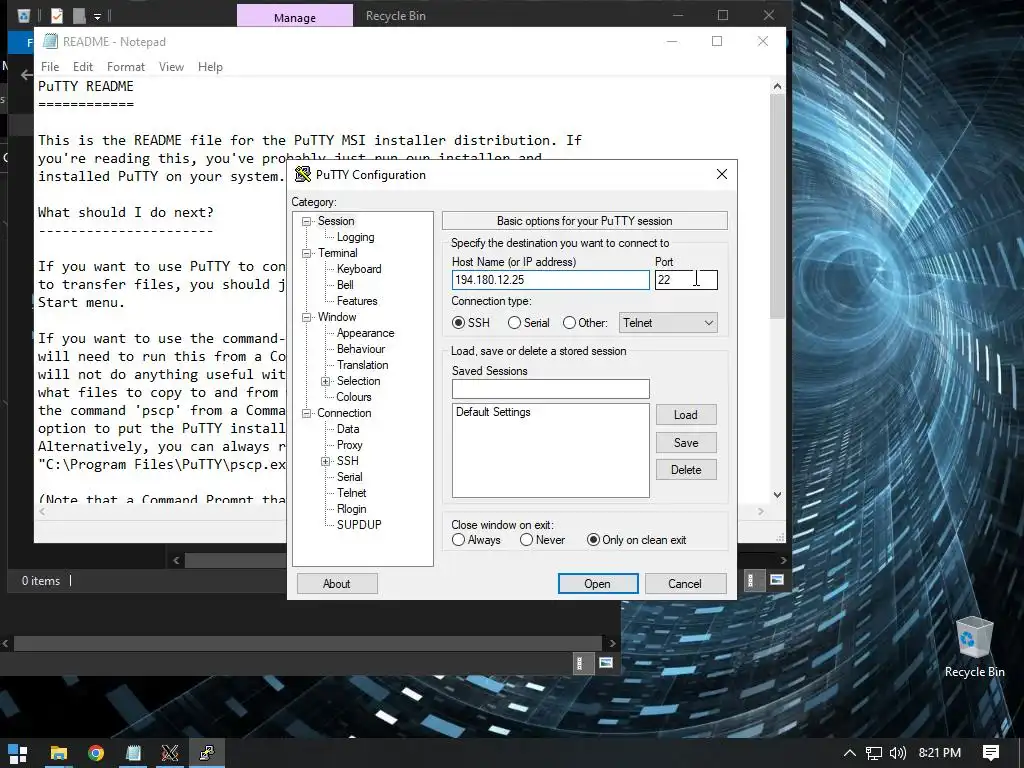Select Bell in the category tree
Viewport: 1024px width, 768px height.
coord(345,285)
